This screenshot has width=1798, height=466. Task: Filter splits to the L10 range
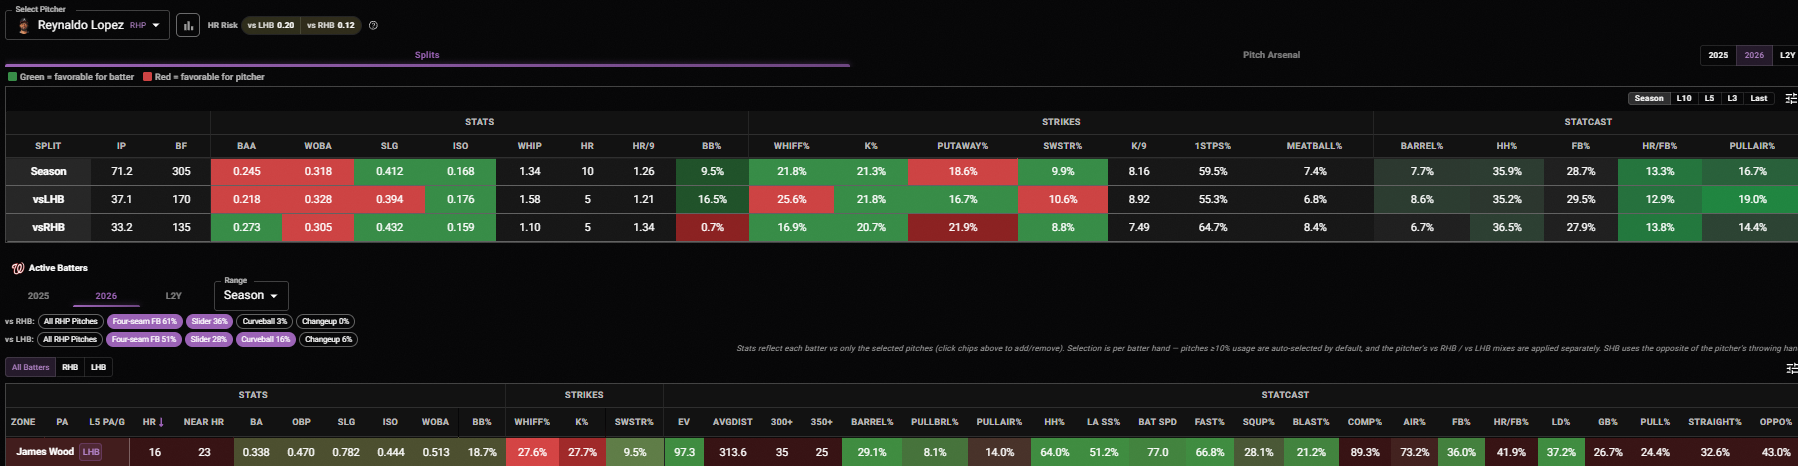pyautogui.click(x=1684, y=98)
